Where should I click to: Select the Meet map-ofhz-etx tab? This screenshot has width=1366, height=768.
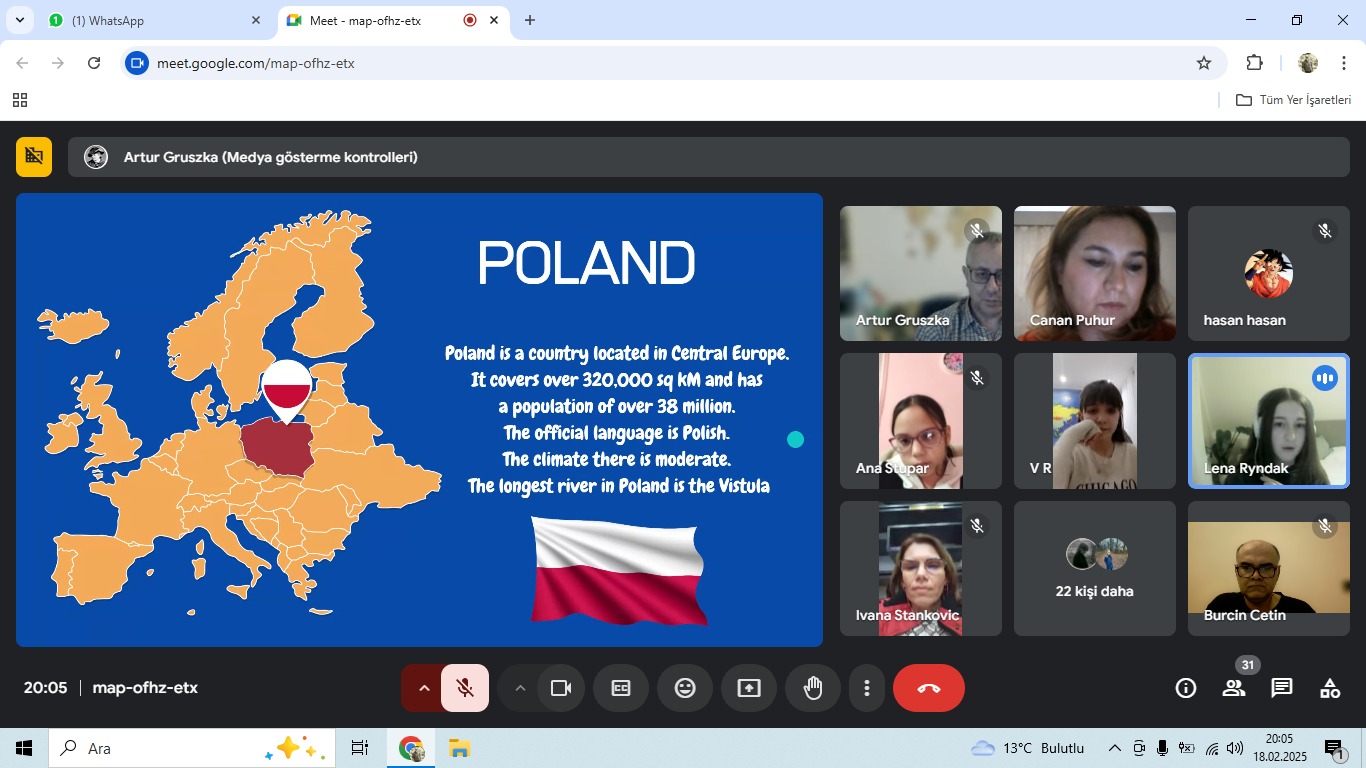tap(380, 20)
